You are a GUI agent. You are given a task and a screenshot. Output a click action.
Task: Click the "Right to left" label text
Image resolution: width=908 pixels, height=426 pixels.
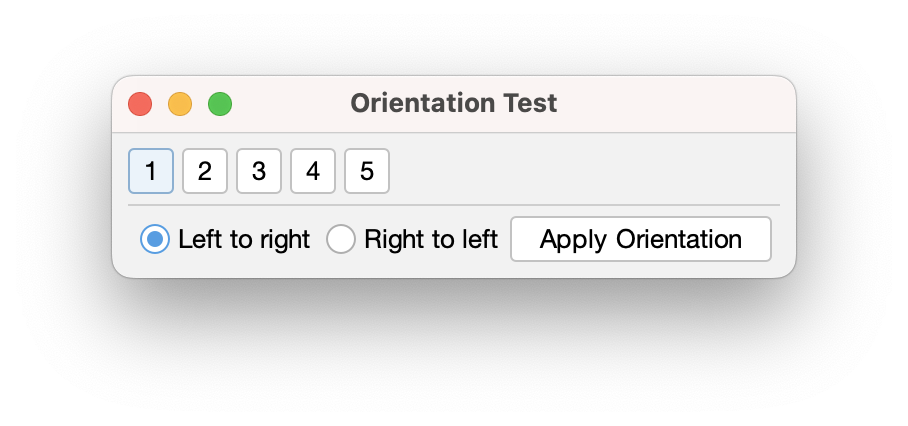[430, 240]
